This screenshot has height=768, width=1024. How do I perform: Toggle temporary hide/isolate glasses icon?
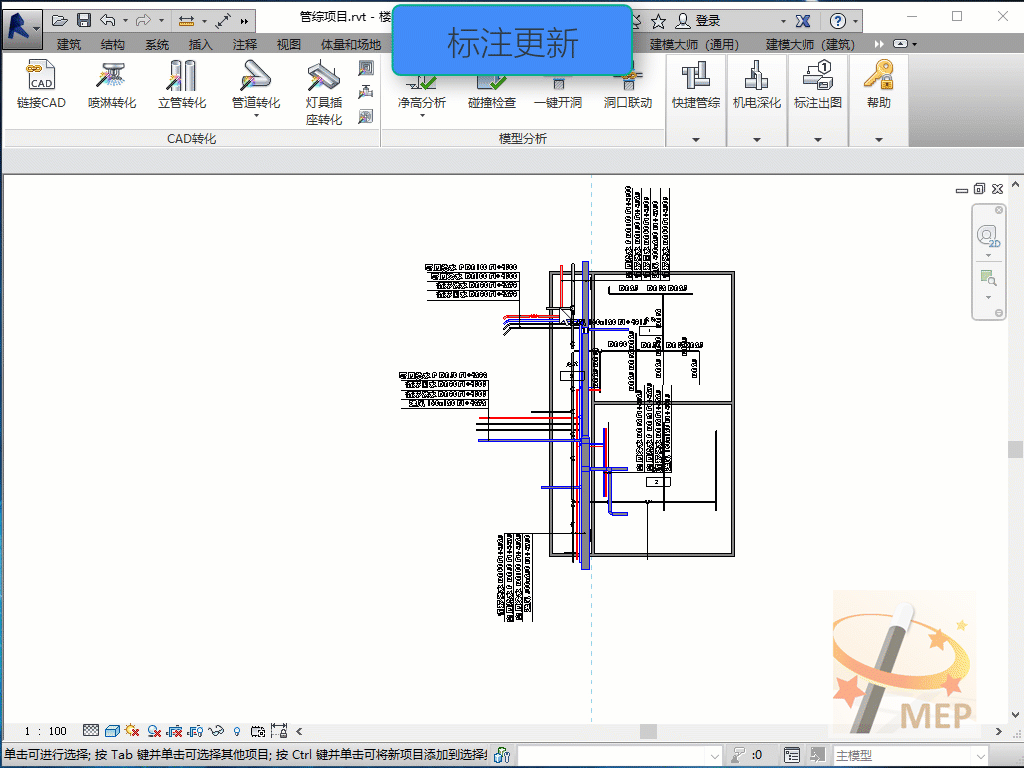point(215,731)
